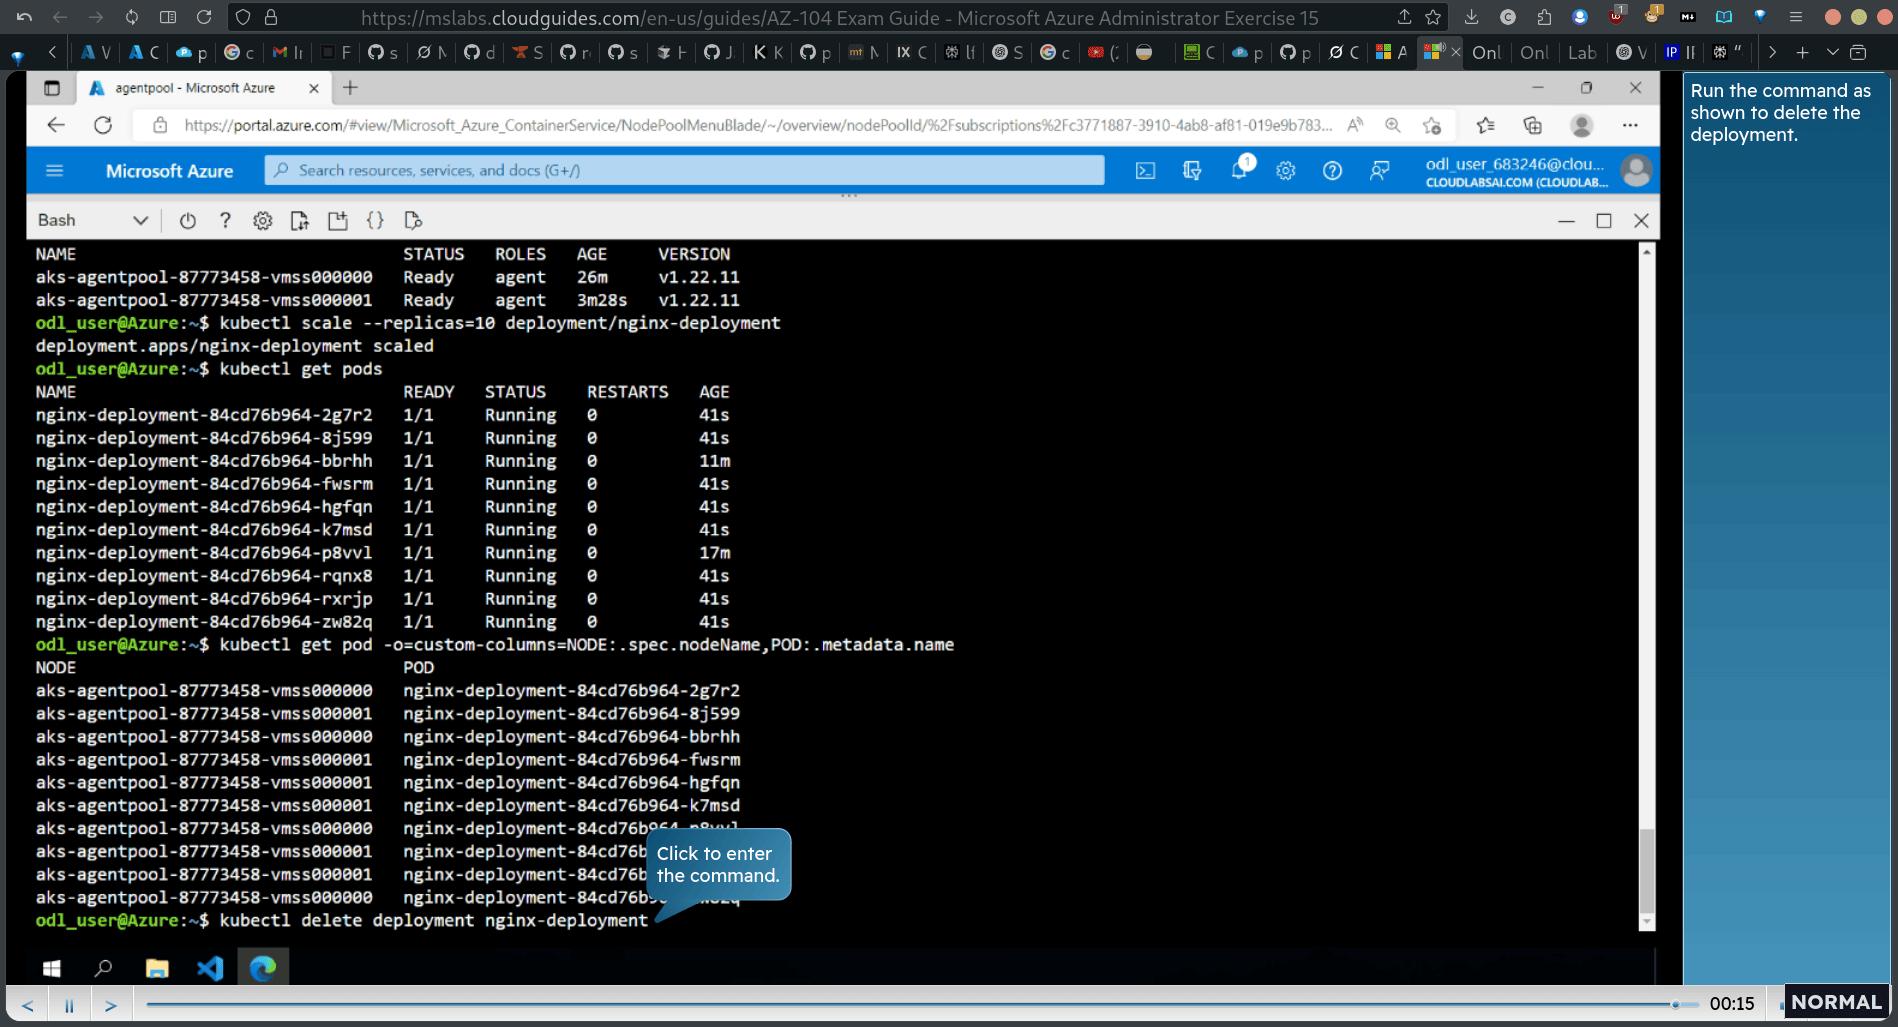
Task: Add page to Edge favorites star
Action: pyautogui.click(x=1432, y=125)
